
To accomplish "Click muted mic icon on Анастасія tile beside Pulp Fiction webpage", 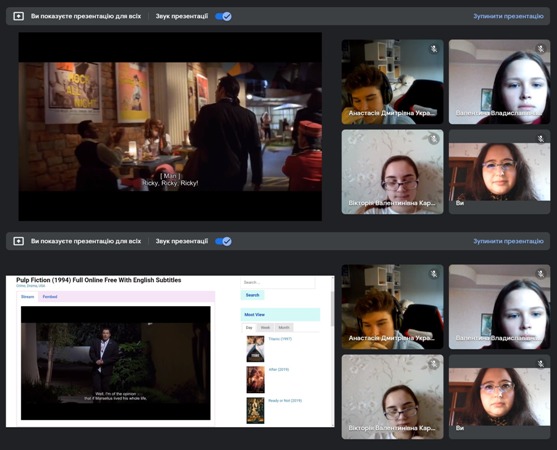I will (433, 273).
